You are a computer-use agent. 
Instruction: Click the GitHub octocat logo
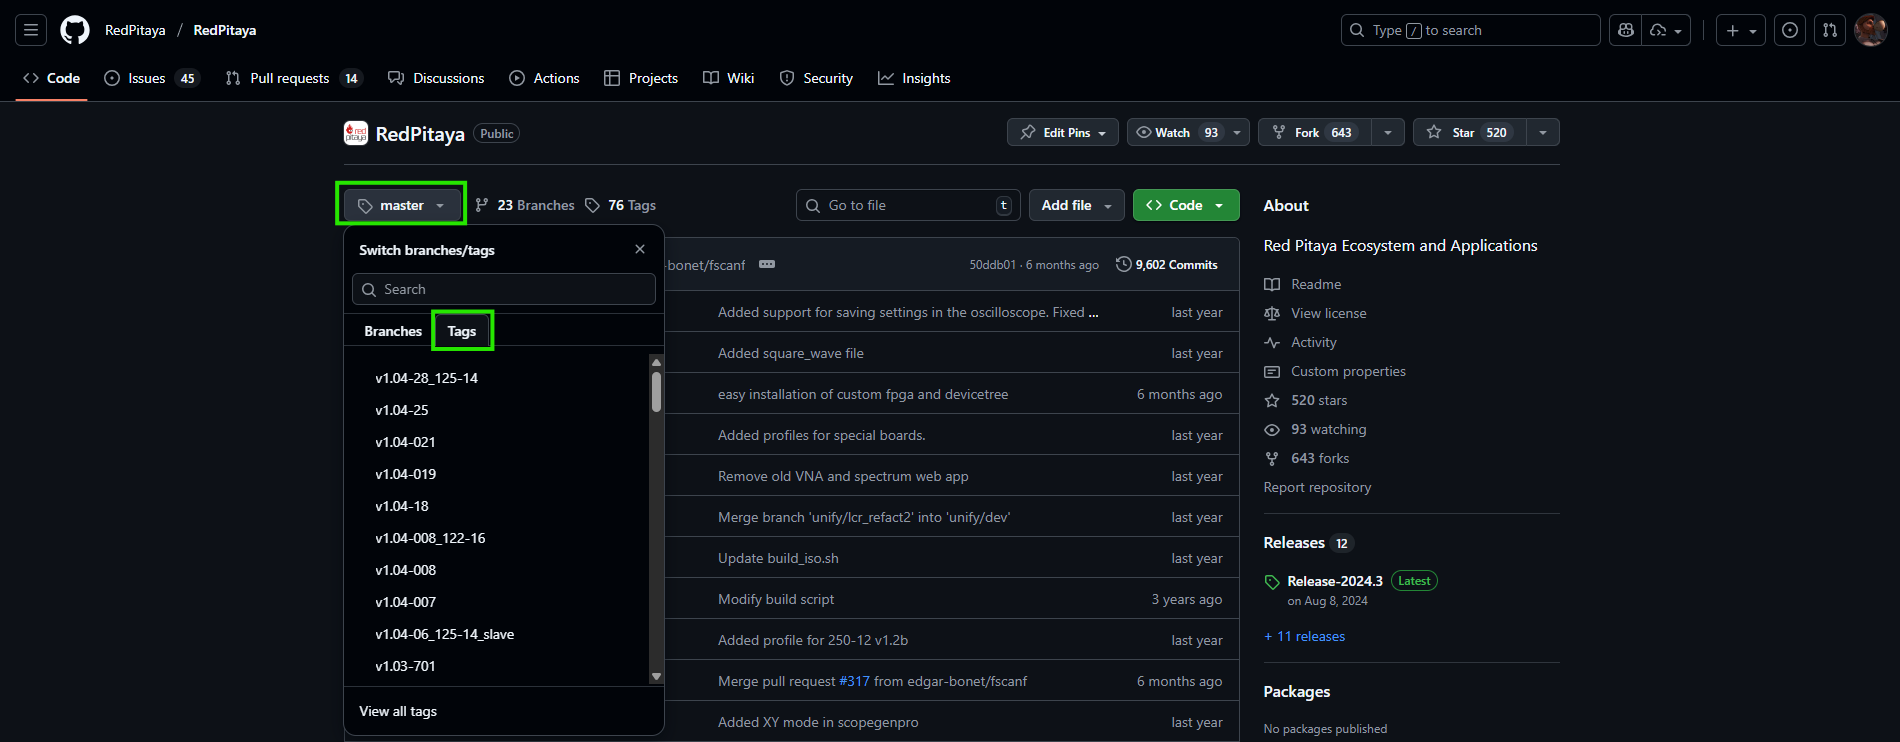coord(75,30)
